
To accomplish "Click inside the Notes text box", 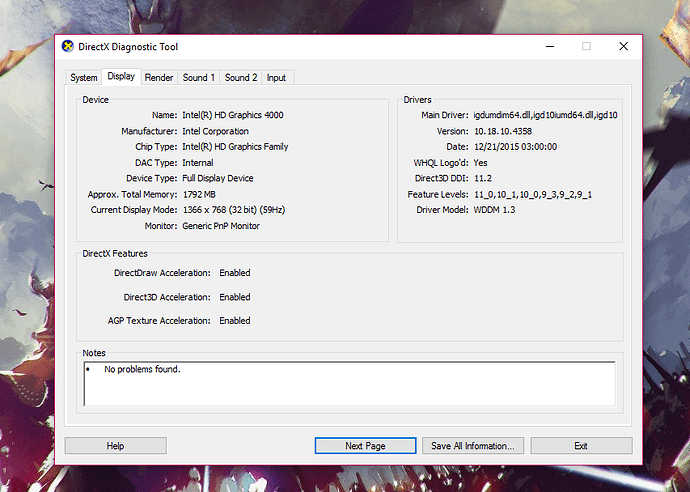I will click(x=349, y=384).
